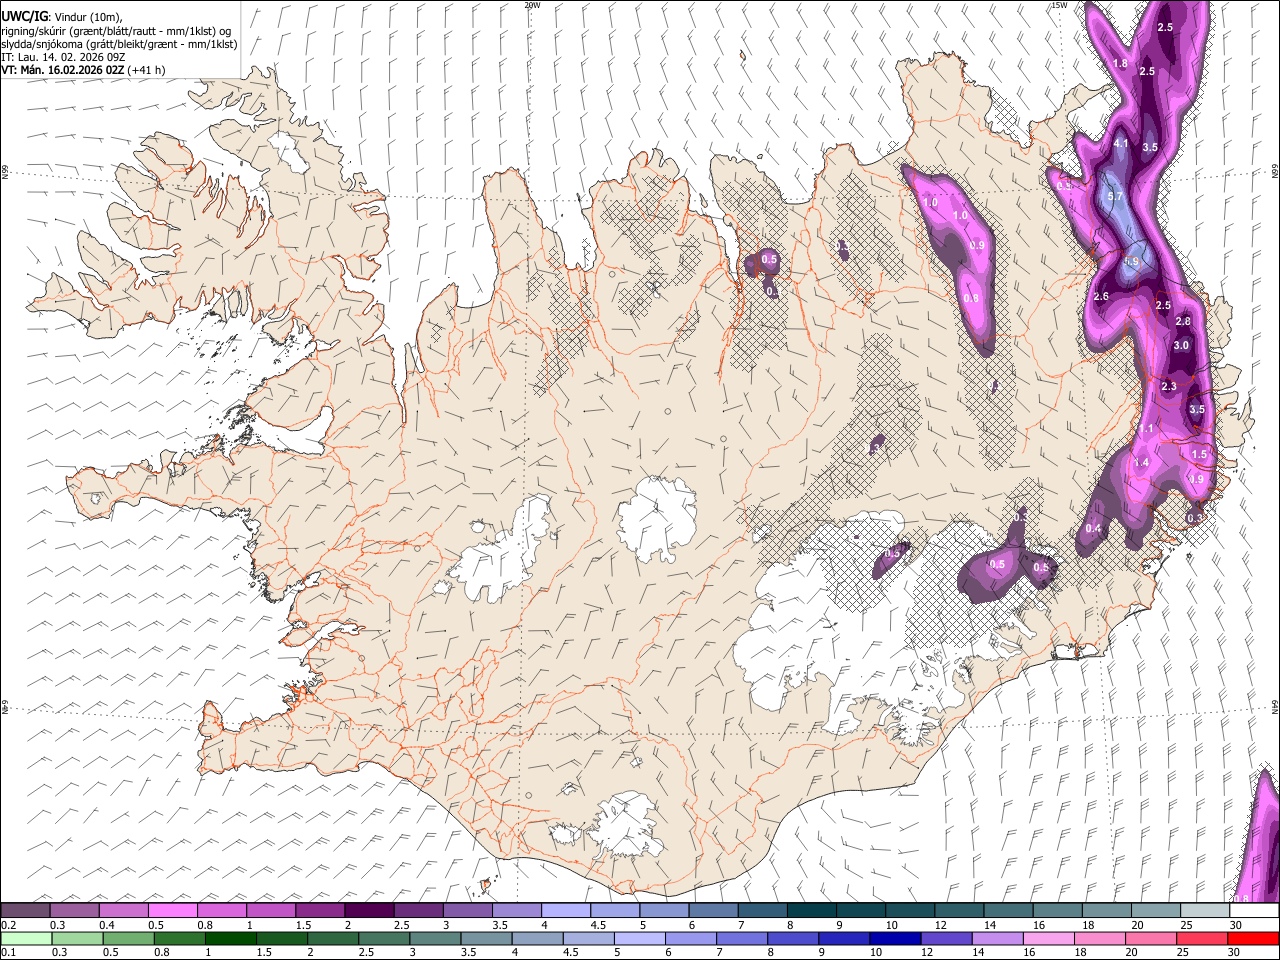
Task: Click the light green 0.1 swatch in the rain legend
Action: [x=26, y=939]
